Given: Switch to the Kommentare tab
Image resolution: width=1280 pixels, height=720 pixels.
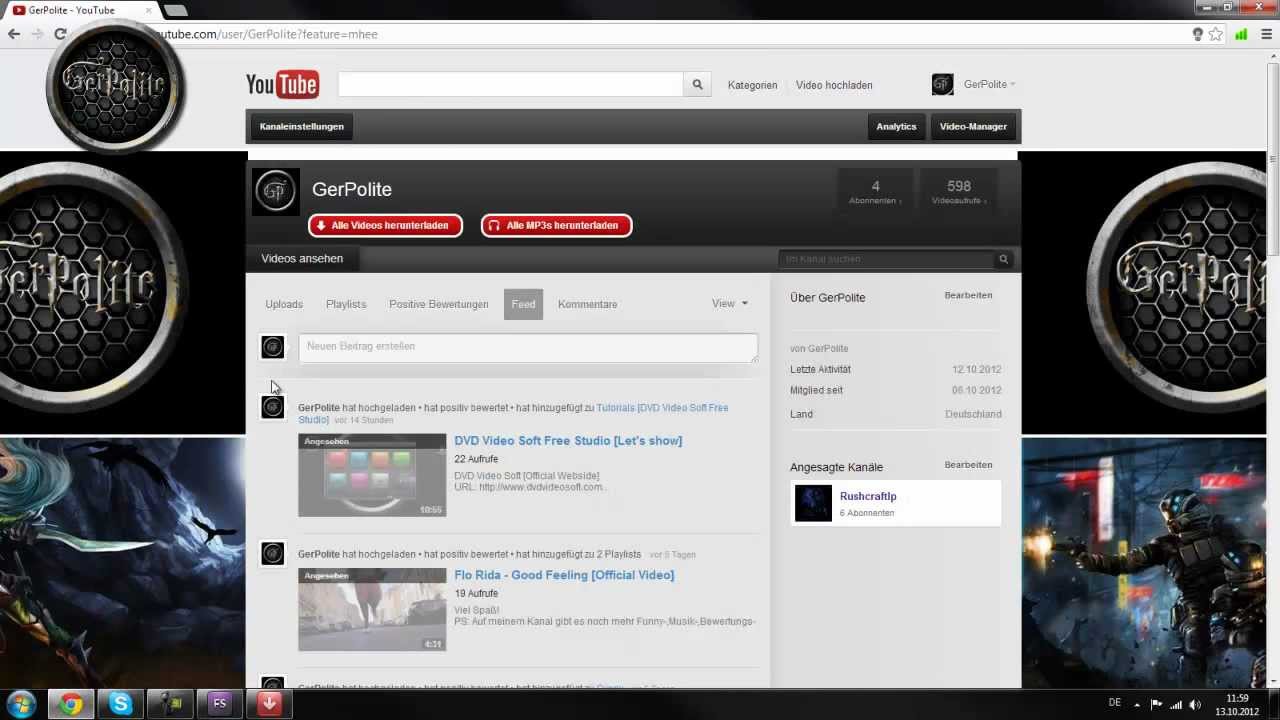Looking at the screenshot, I should [x=587, y=304].
